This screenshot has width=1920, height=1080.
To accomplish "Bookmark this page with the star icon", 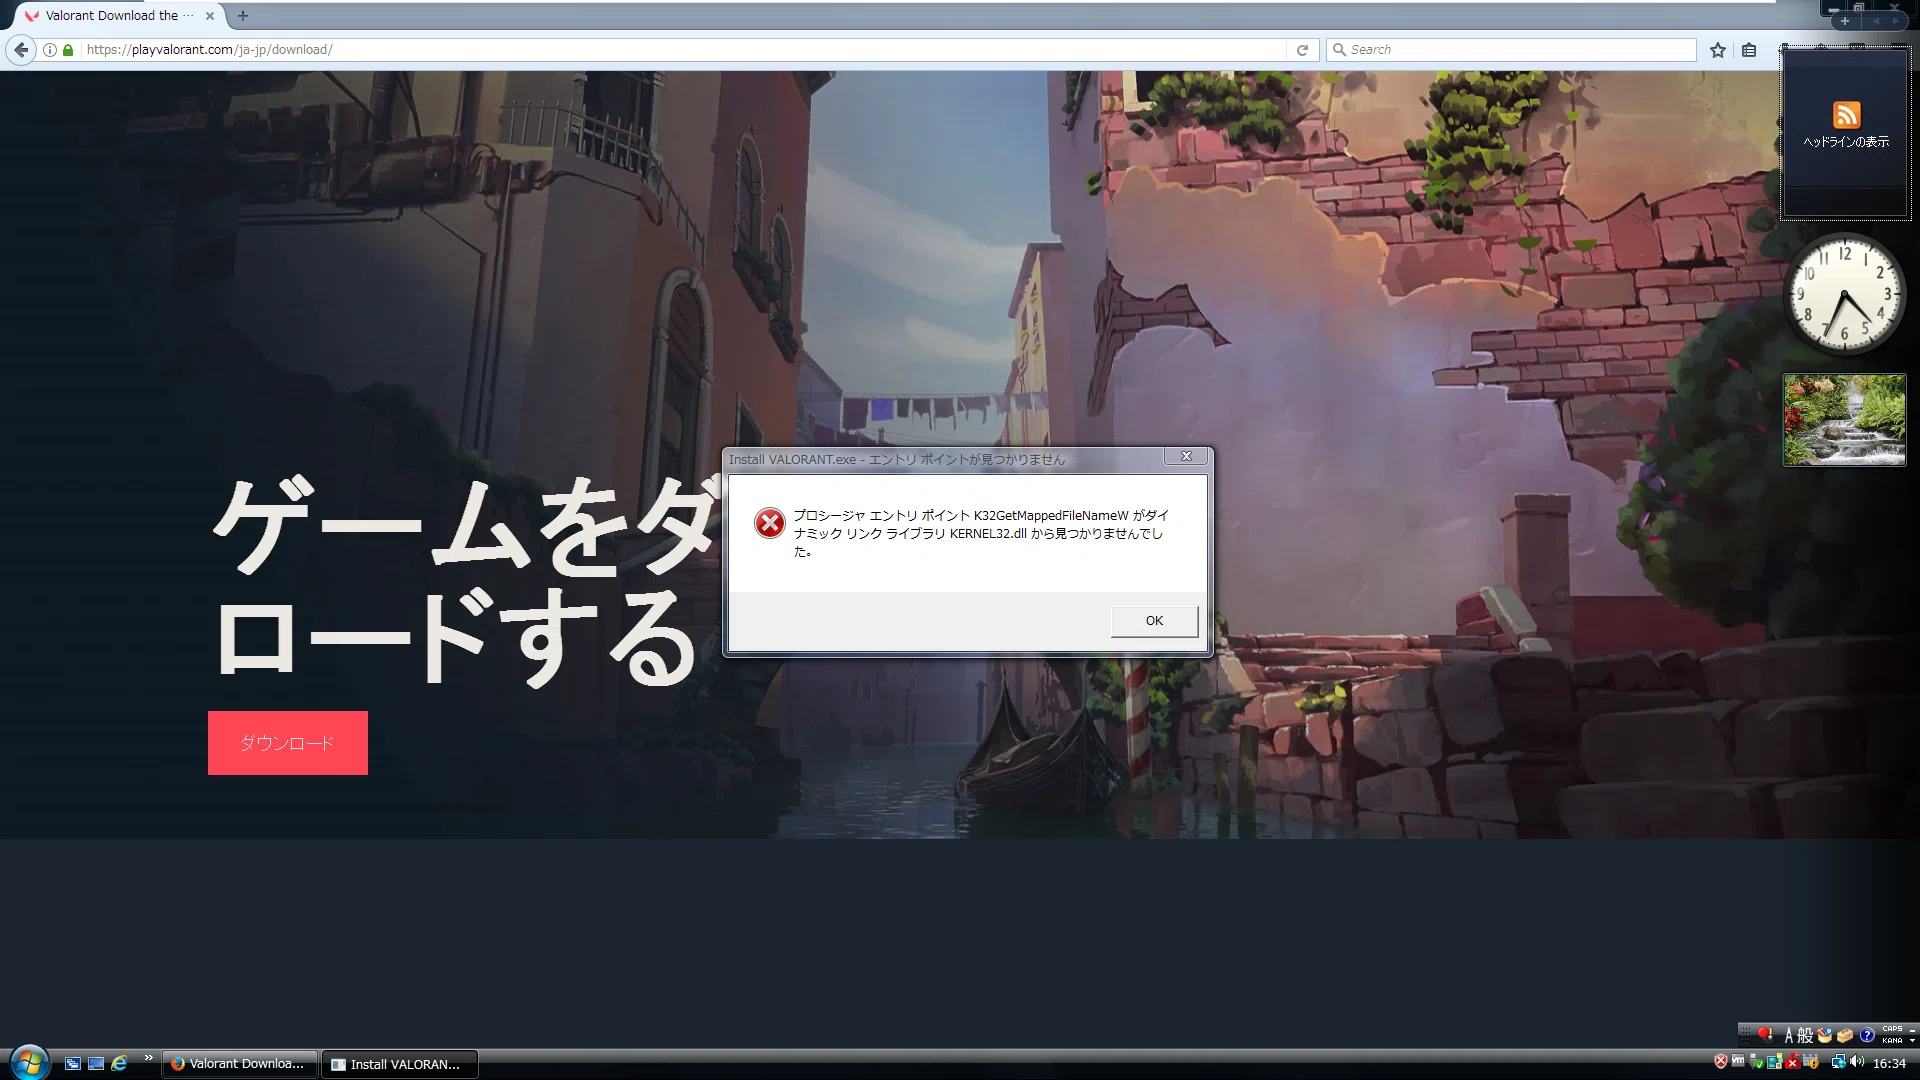I will click(1718, 49).
